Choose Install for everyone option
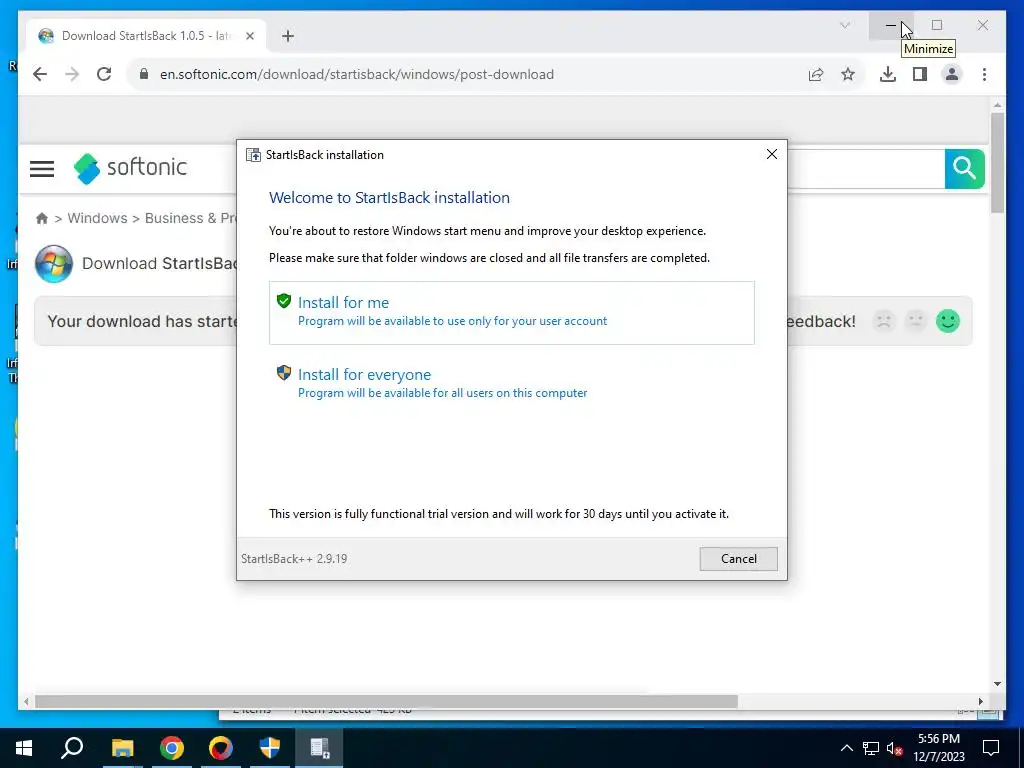Image resolution: width=1024 pixels, height=768 pixels. pyautogui.click(x=511, y=383)
